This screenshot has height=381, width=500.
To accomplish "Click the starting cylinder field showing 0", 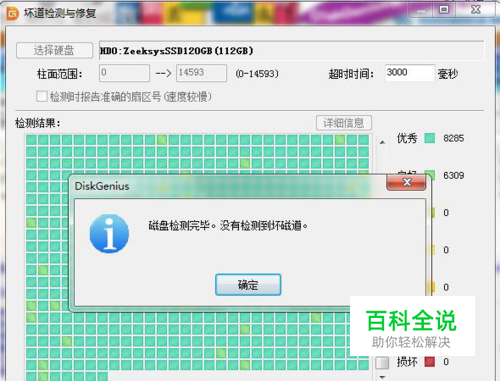I will [x=124, y=73].
